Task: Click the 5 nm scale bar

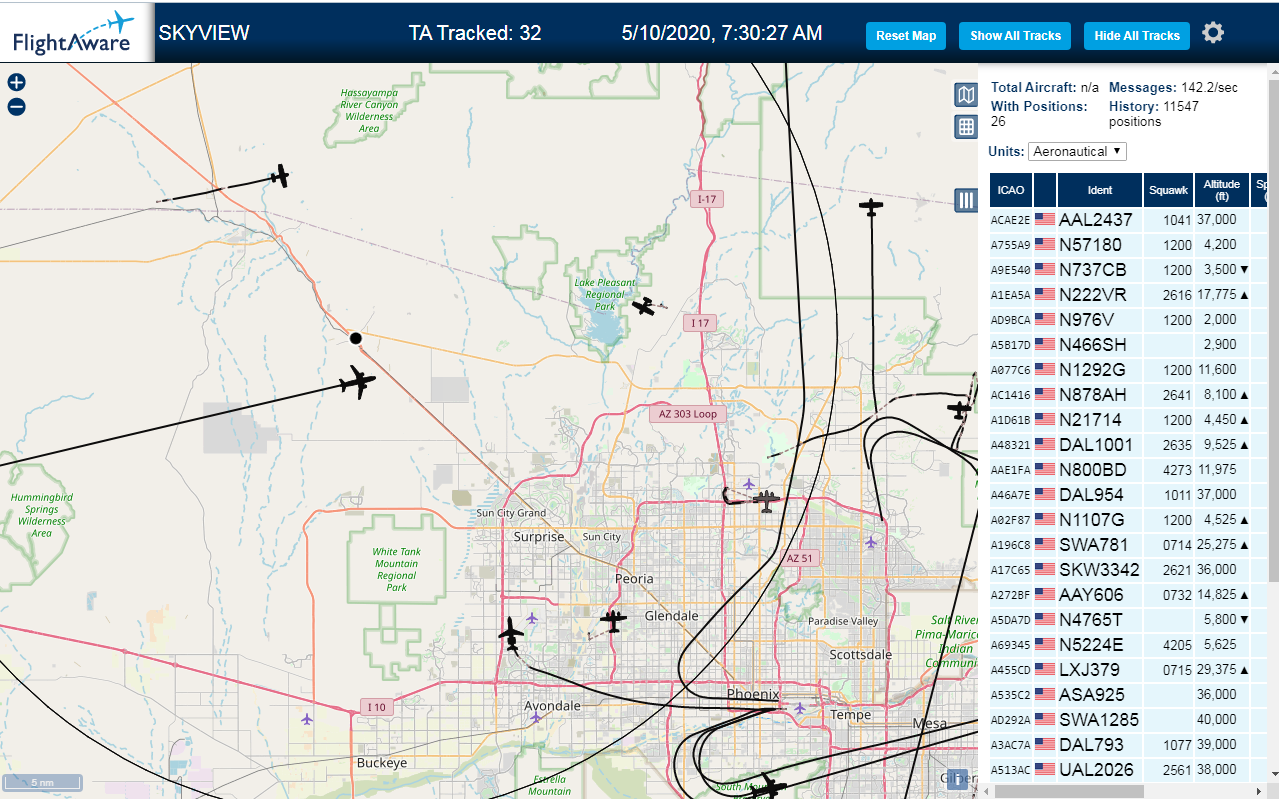Action: coord(42,782)
